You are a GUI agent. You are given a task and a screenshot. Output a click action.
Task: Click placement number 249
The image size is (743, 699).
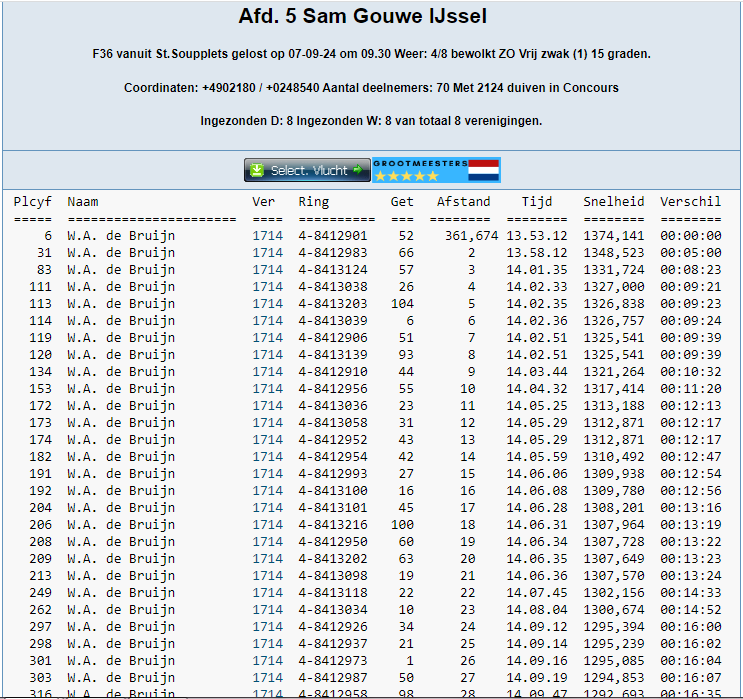(40, 593)
